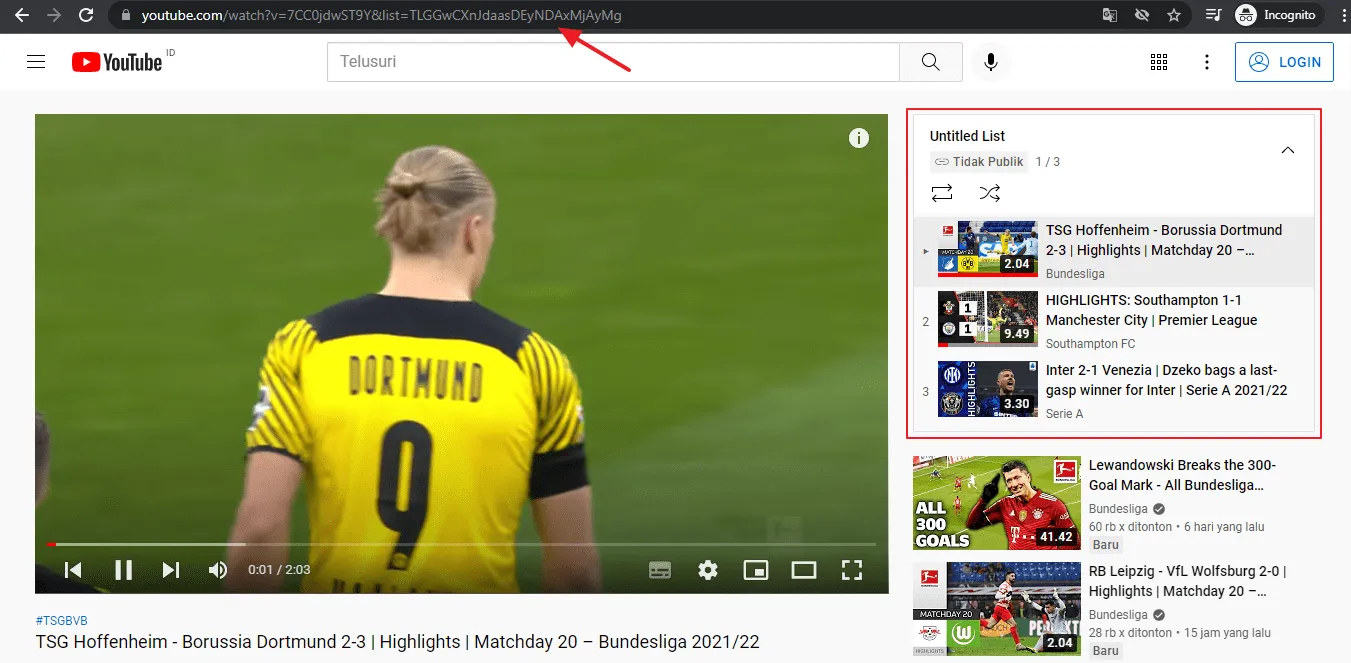The width and height of the screenshot is (1351, 663).
Task: Mute the player volume
Action: [218, 570]
